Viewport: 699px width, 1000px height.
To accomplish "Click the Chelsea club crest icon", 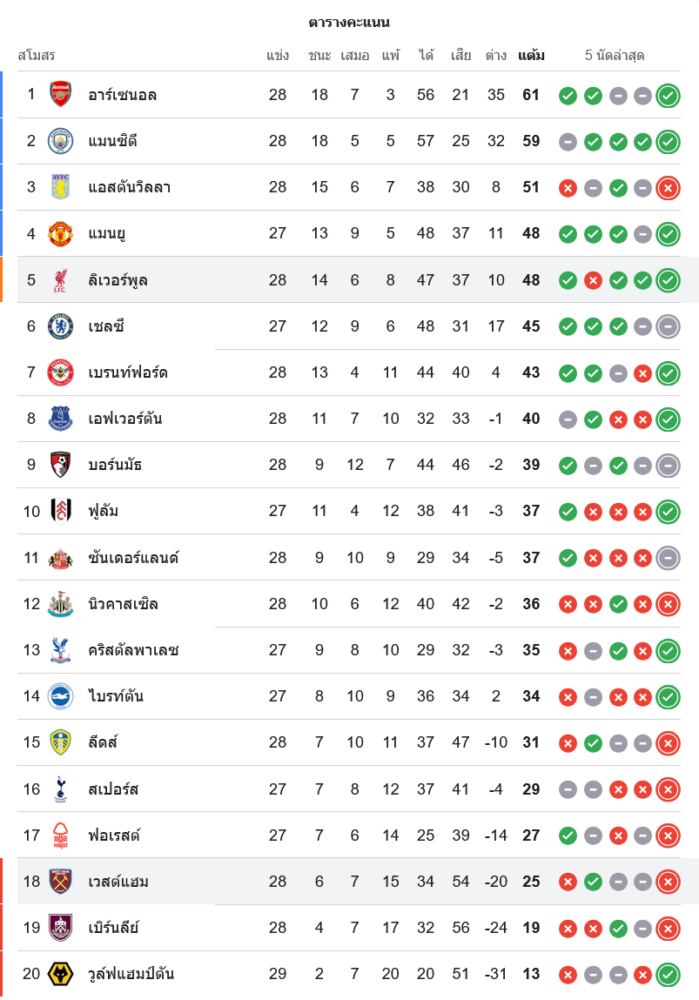I will pyautogui.click(x=61, y=326).
